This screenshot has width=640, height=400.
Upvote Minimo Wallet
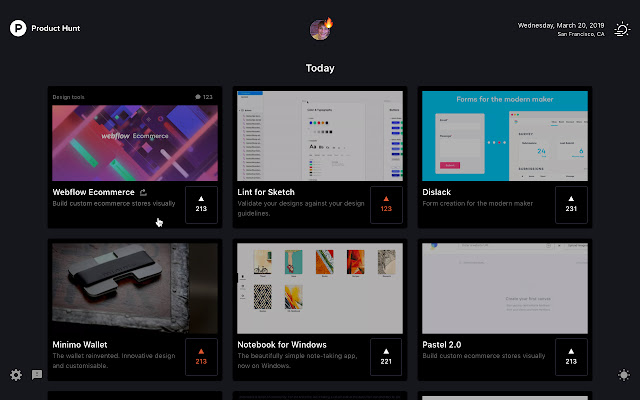[x=201, y=357]
